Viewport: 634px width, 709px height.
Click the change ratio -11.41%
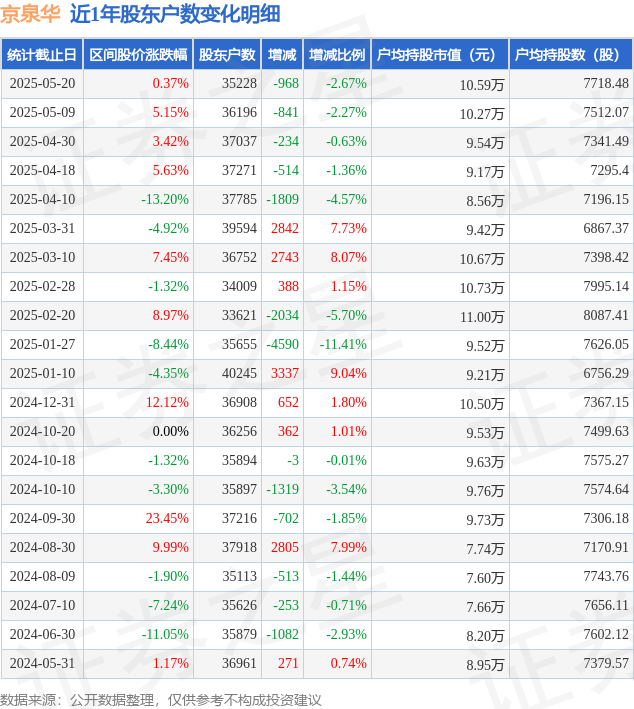[x=343, y=344]
